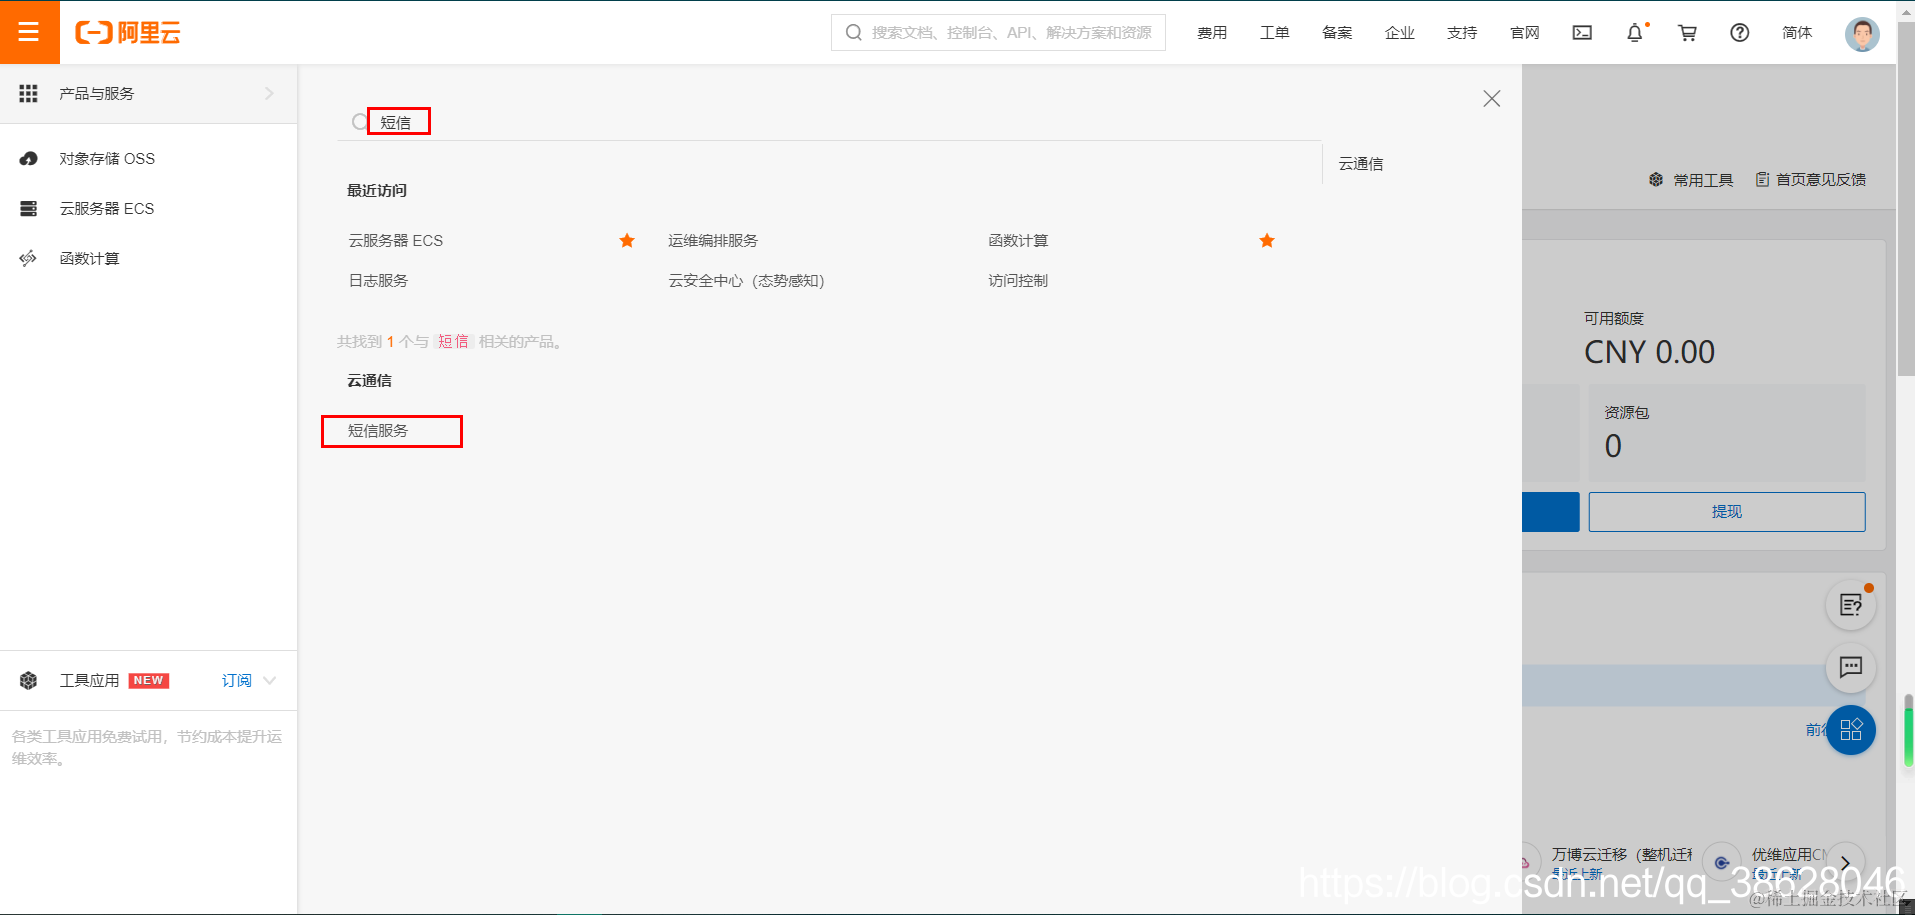Unfavorite 云服务器 ECS via its star
The width and height of the screenshot is (1915, 915).
click(x=626, y=240)
